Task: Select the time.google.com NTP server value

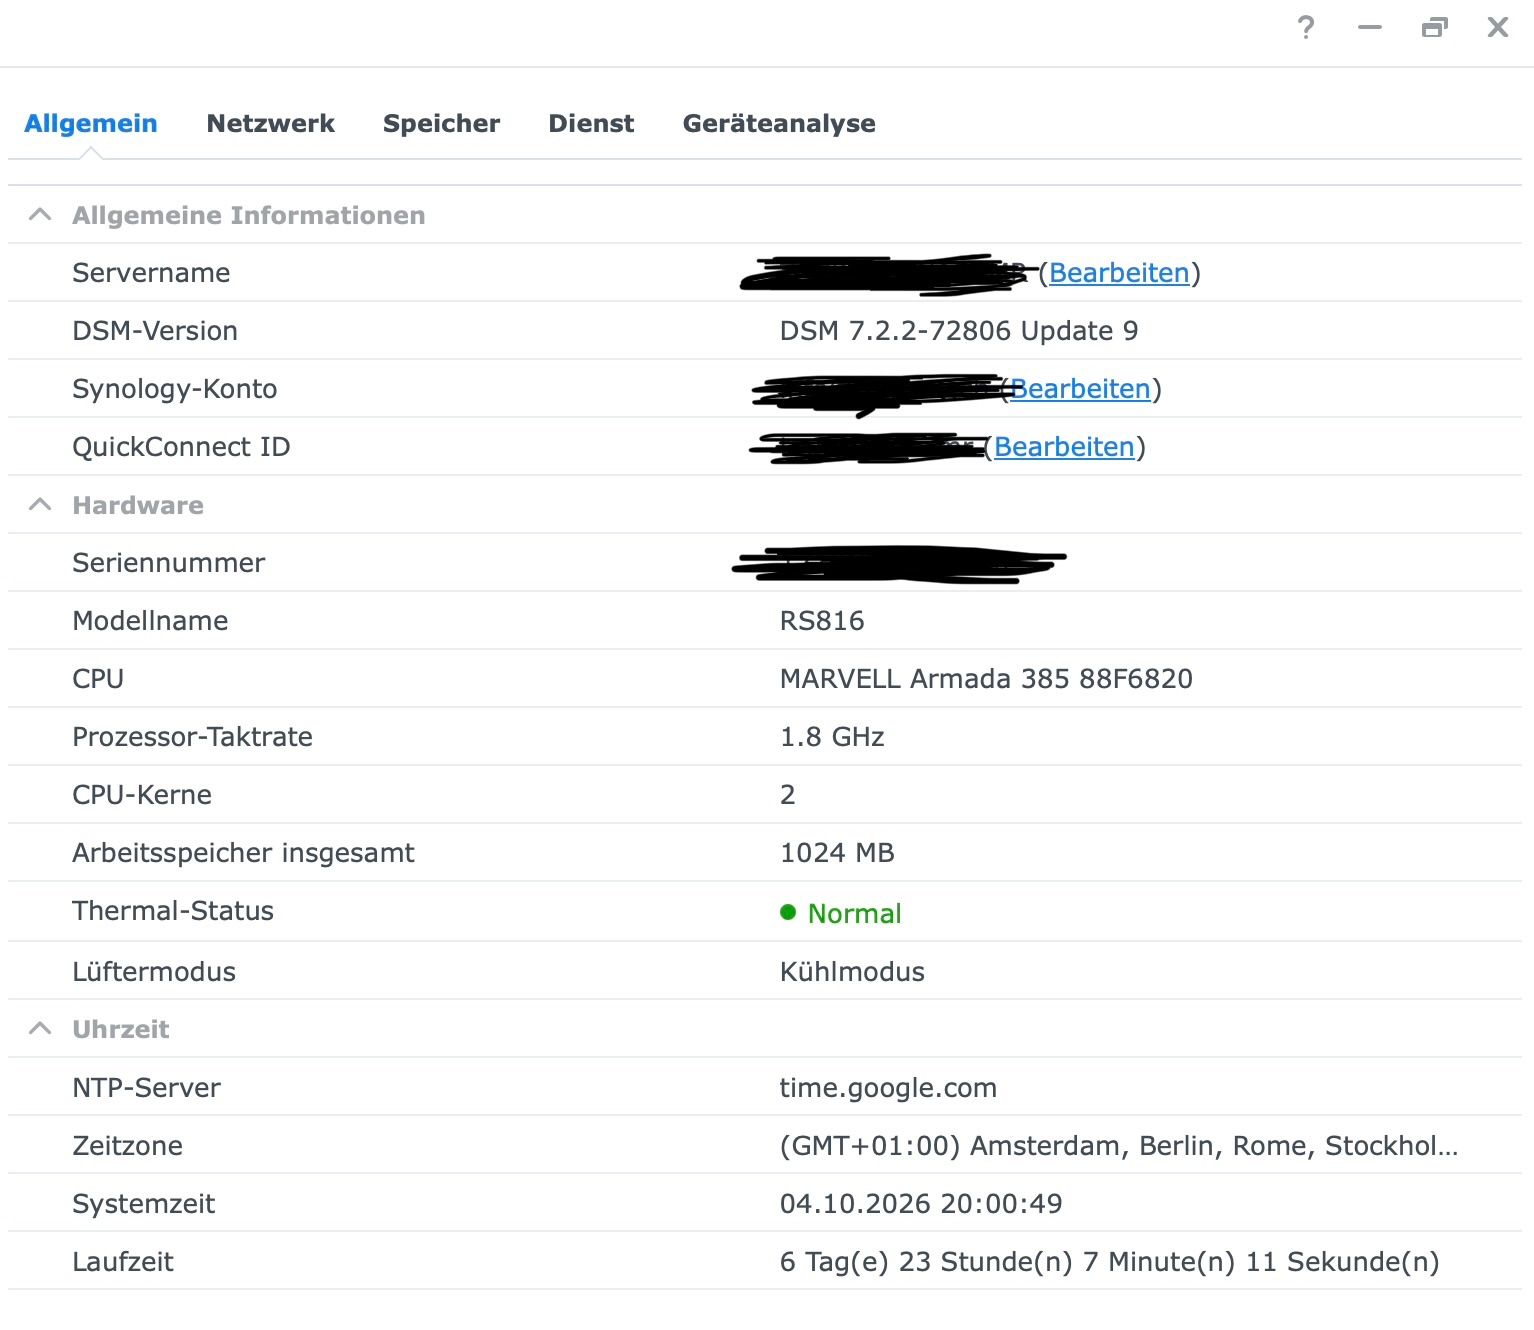Action: [x=888, y=1088]
